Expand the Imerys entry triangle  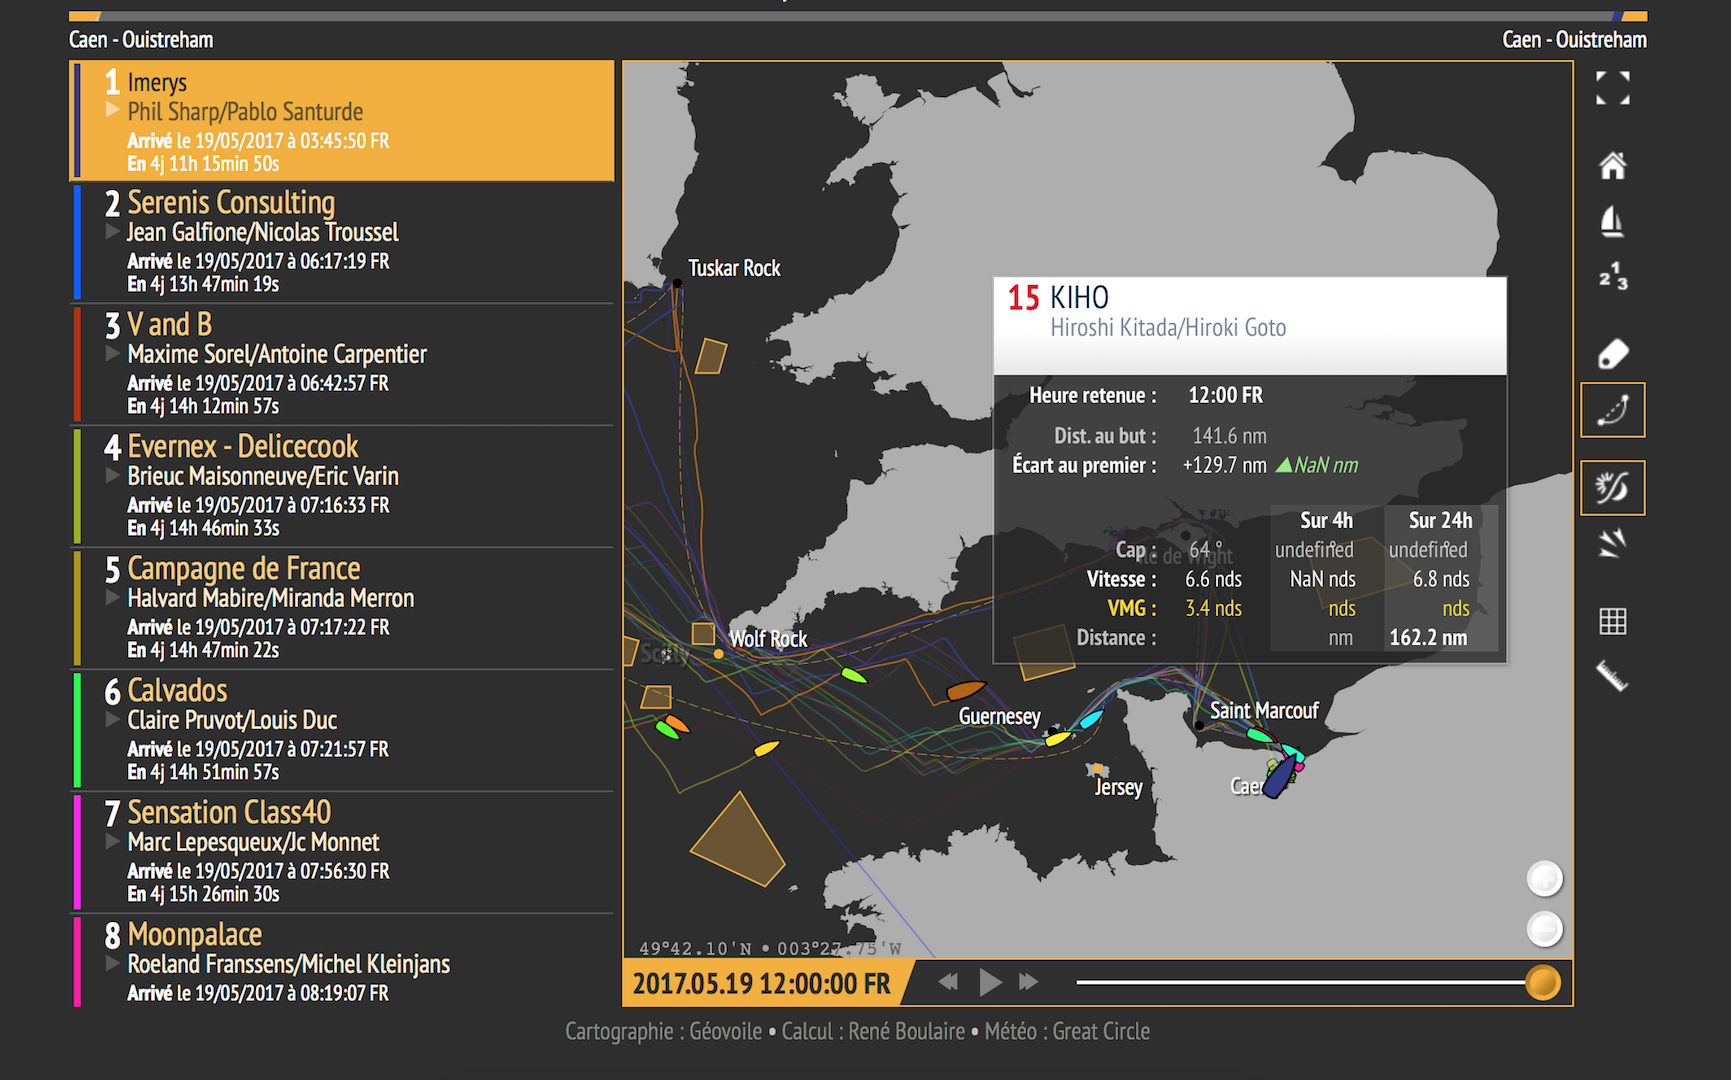113,110
